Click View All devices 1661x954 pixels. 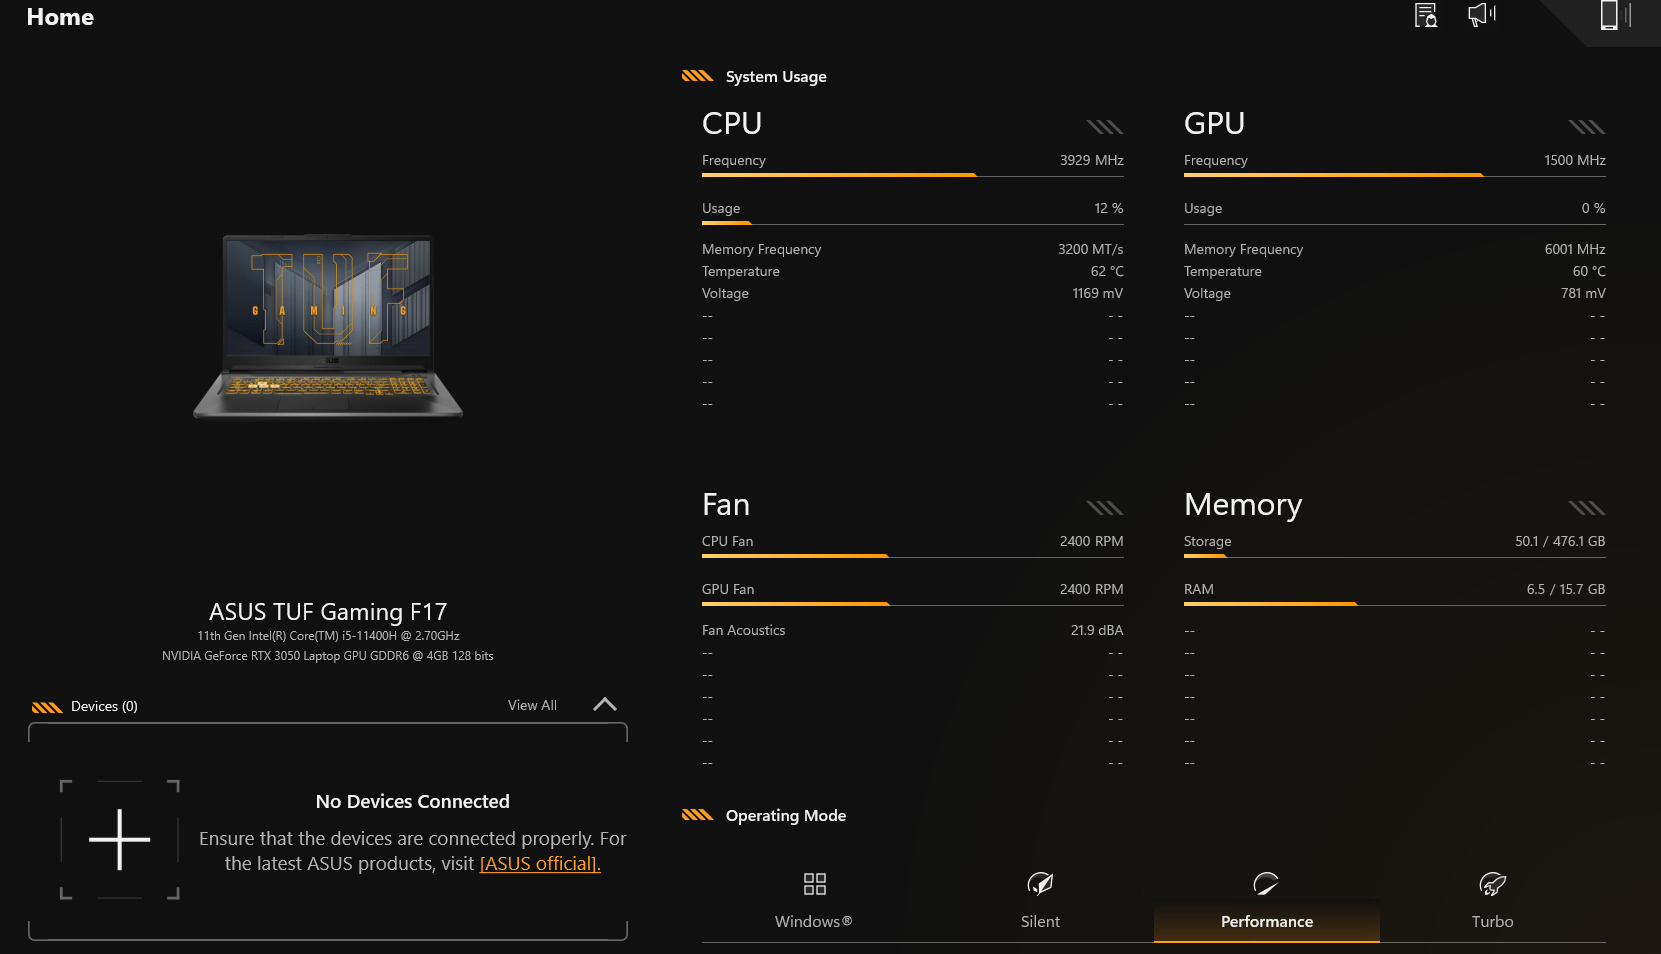pos(532,705)
